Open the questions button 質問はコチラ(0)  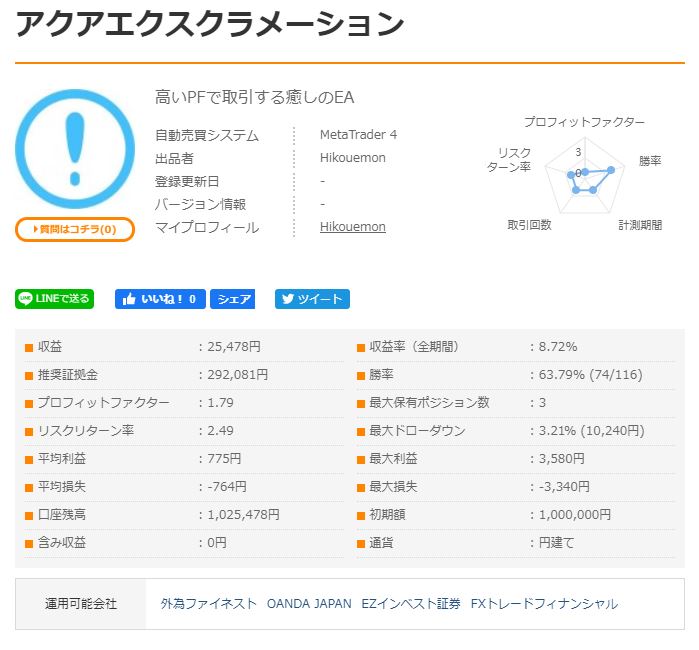pyautogui.click(x=75, y=229)
